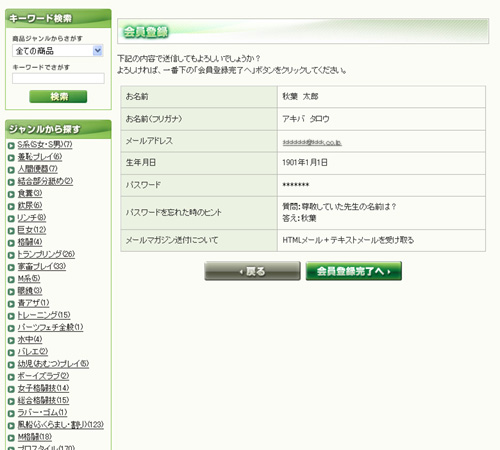Open the ラバー・ゴム(1) genre link

point(42,413)
